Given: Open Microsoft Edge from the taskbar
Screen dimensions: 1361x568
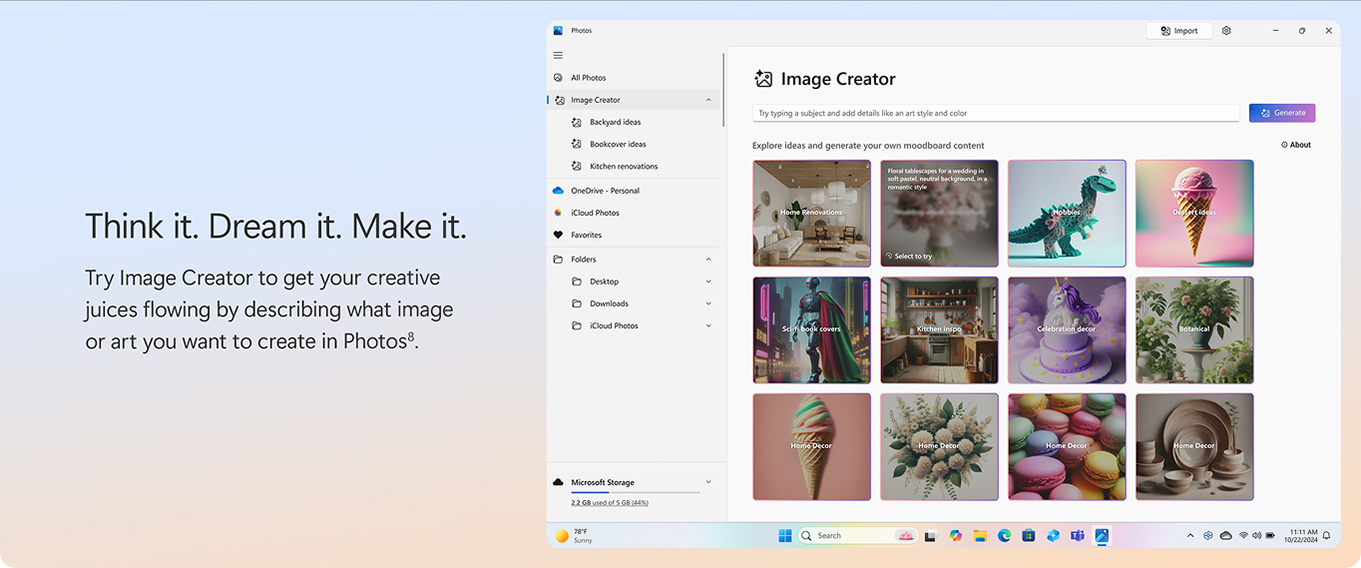Looking at the screenshot, I should click(x=1004, y=536).
